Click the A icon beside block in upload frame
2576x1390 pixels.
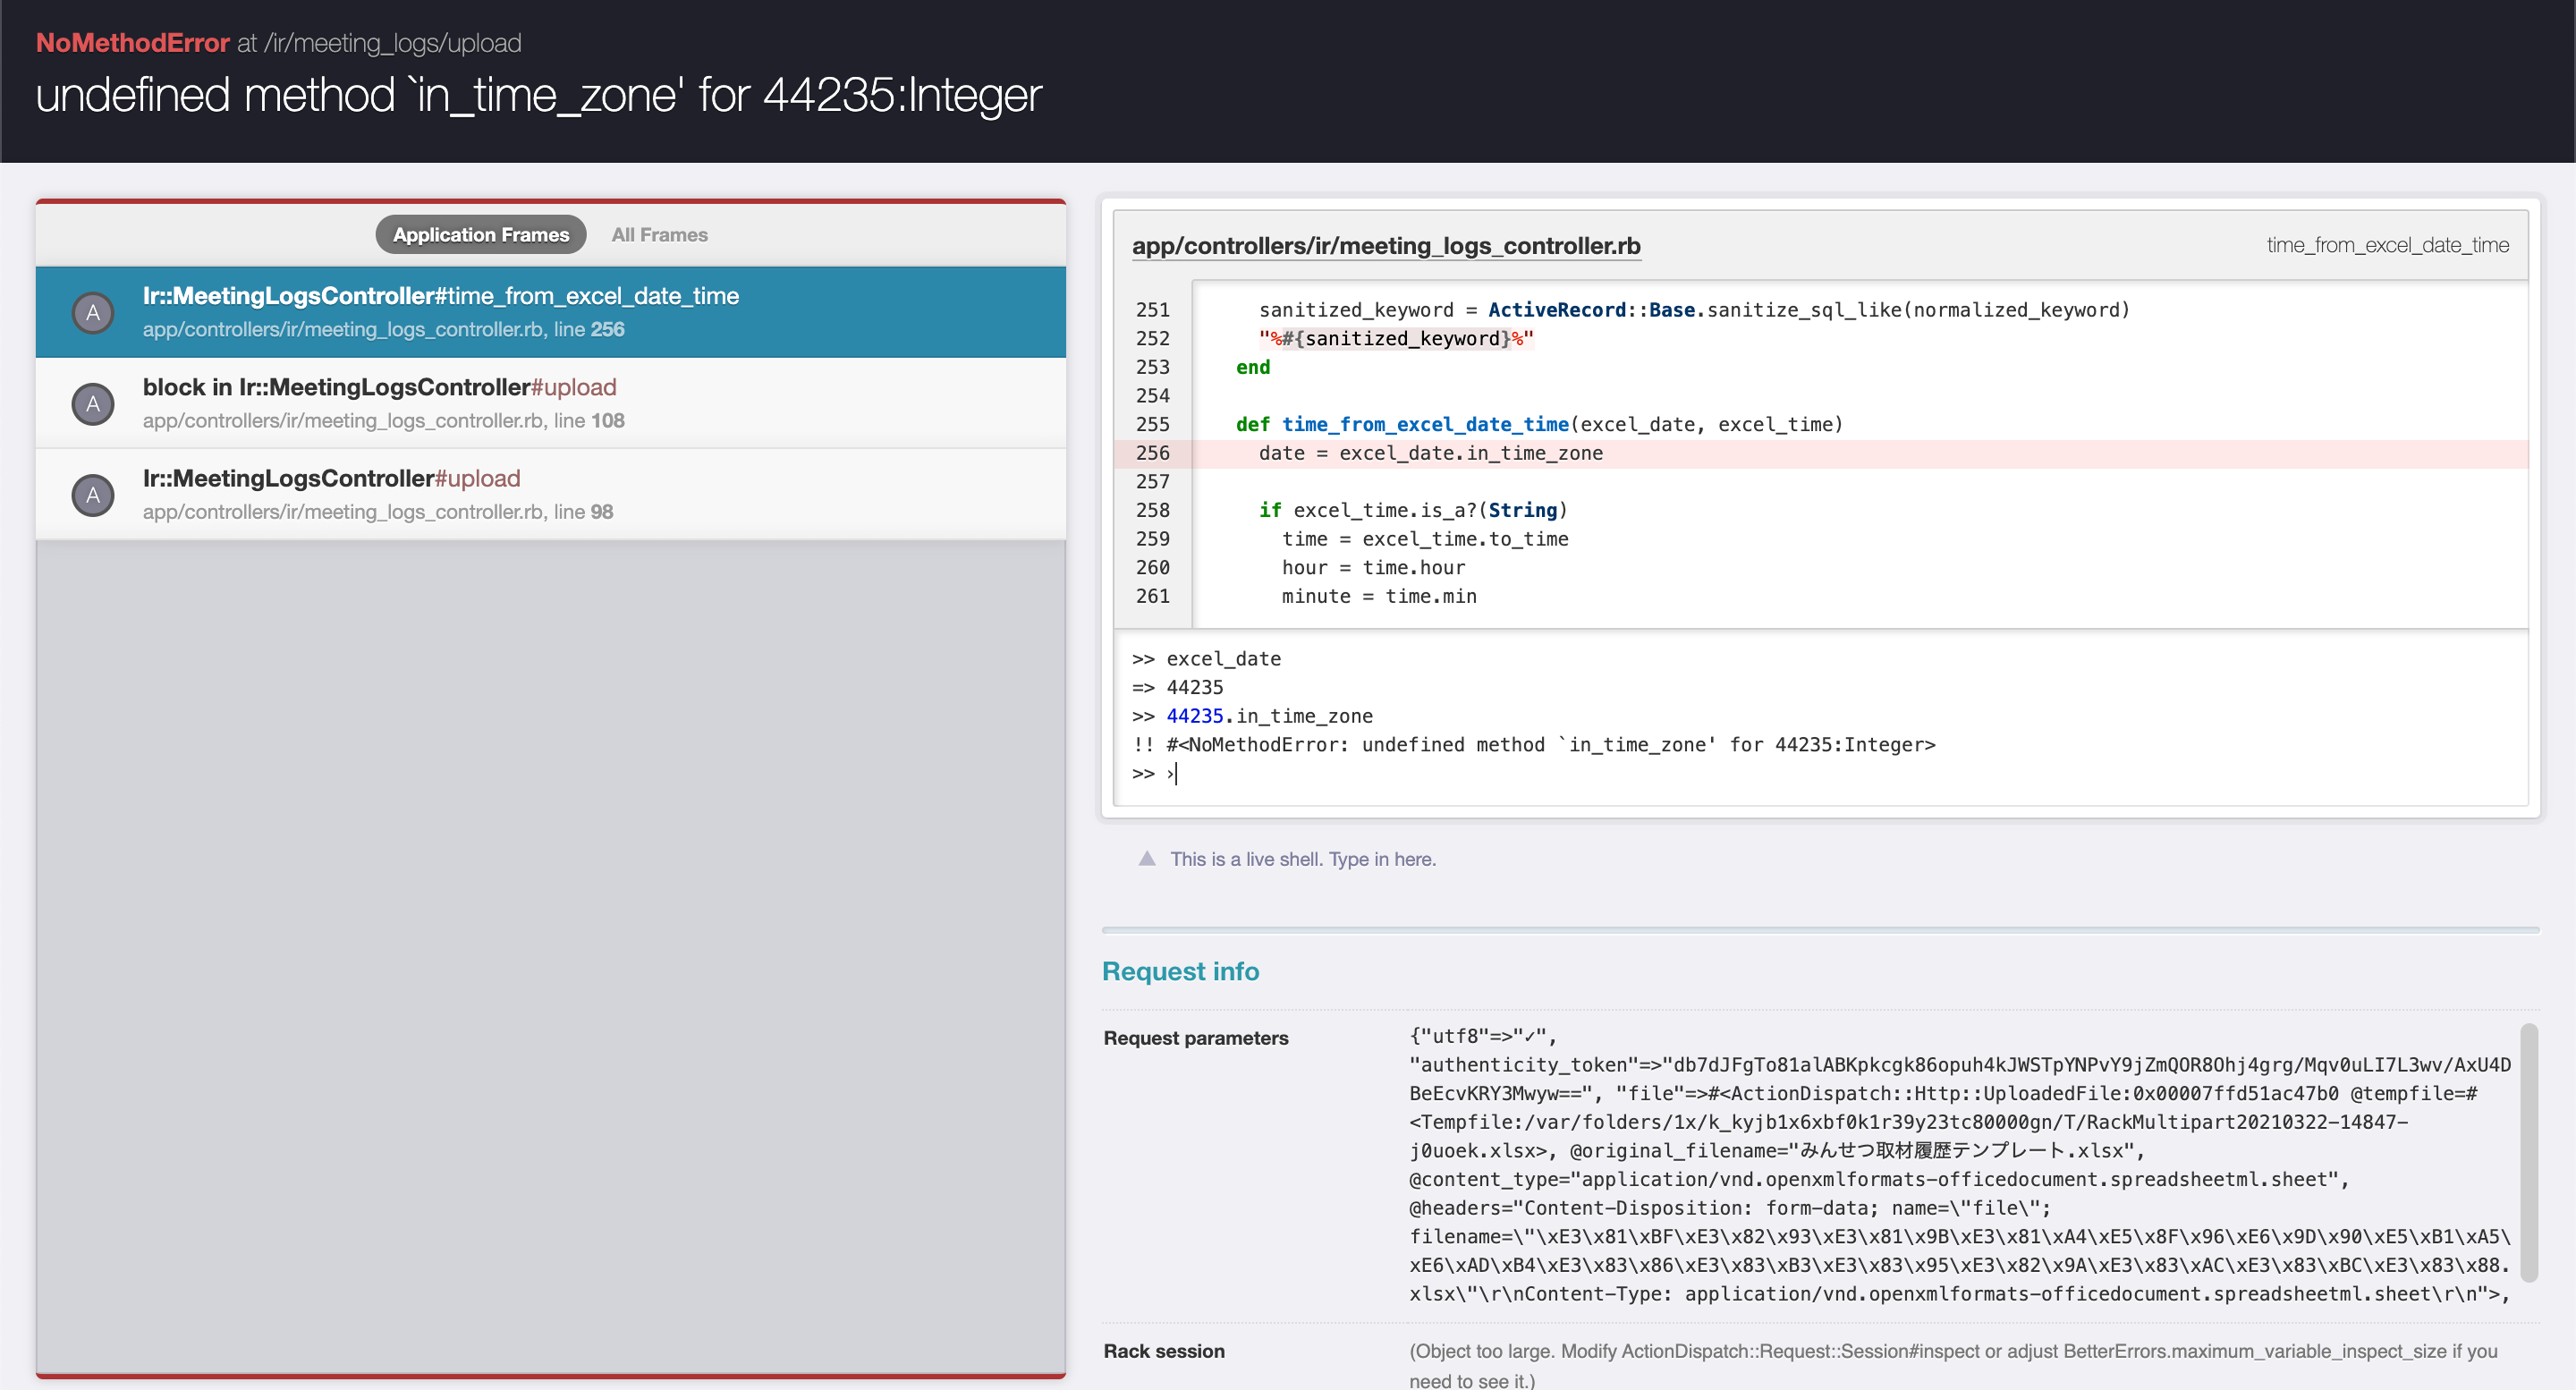click(93, 404)
